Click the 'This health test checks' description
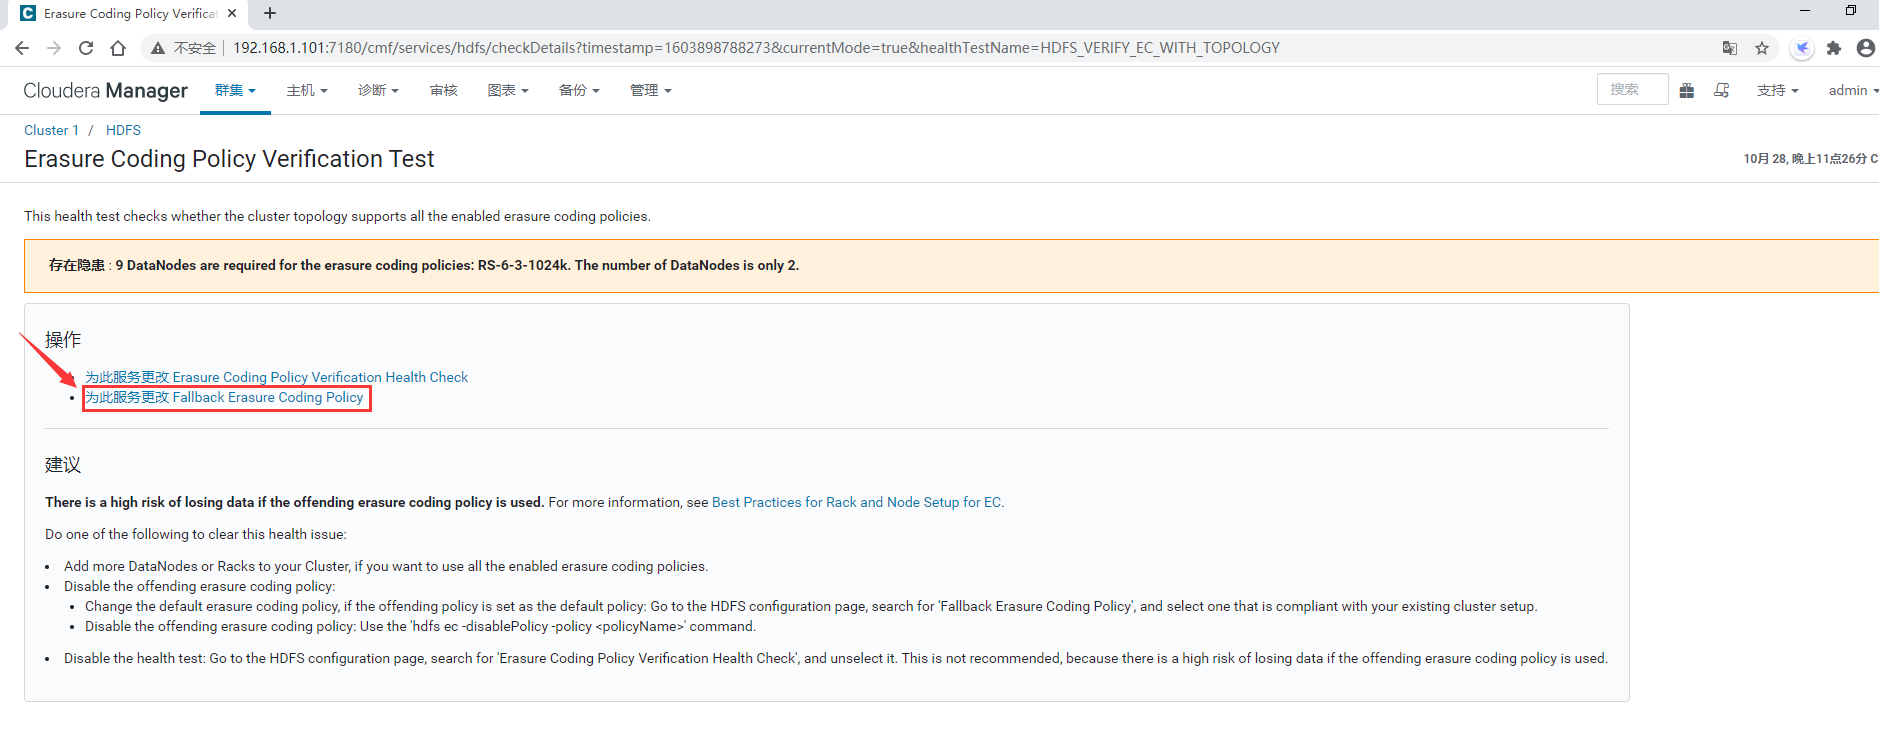This screenshot has height=733, width=1879. click(x=337, y=216)
